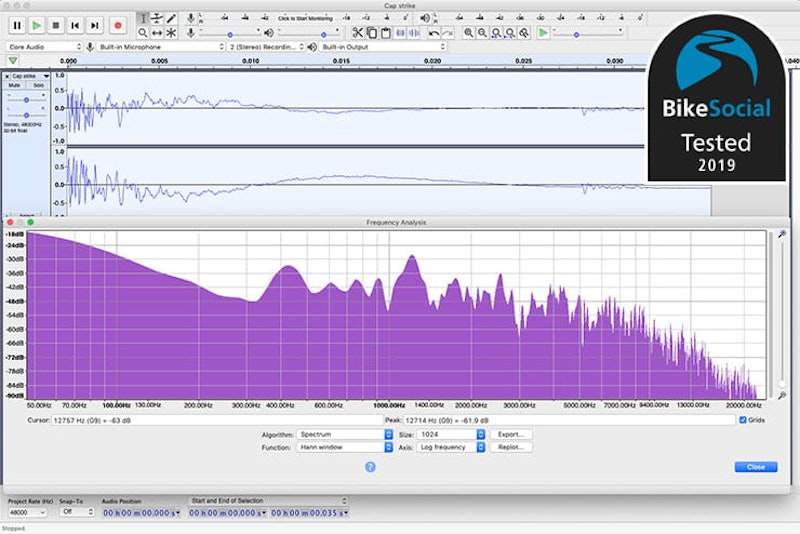This screenshot has height=534, width=800.
Task: Click the Cursor readout field
Action: tap(217, 420)
